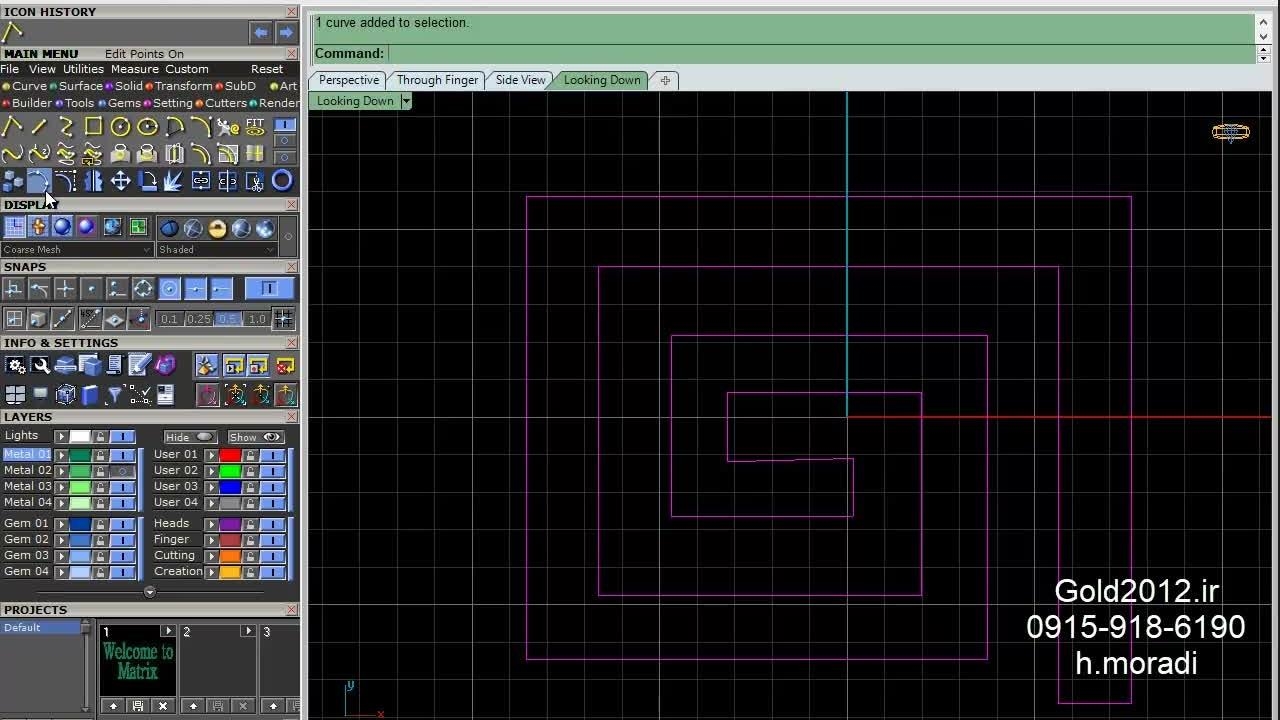This screenshot has height=720, width=1280.
Task: Click the funnel filter icon
Action: pos(114,395)
